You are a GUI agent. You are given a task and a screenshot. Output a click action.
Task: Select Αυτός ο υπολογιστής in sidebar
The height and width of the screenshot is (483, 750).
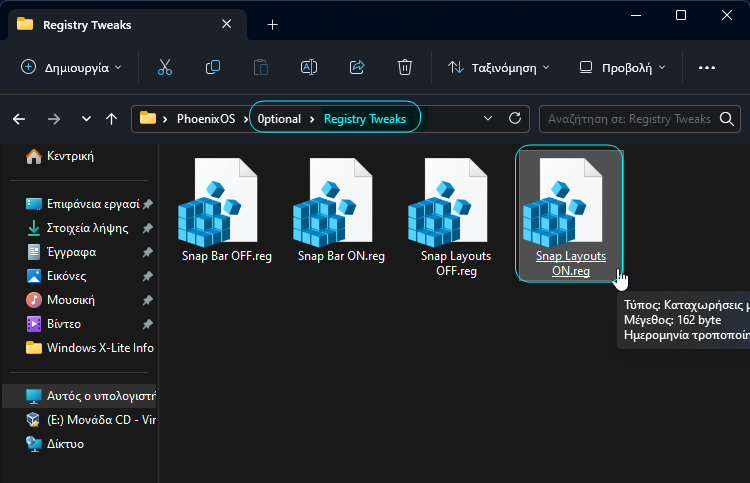[x=79, y=396]
